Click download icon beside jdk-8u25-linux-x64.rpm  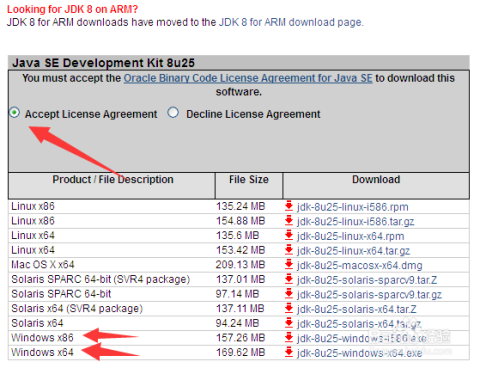(x=289, y=235)
